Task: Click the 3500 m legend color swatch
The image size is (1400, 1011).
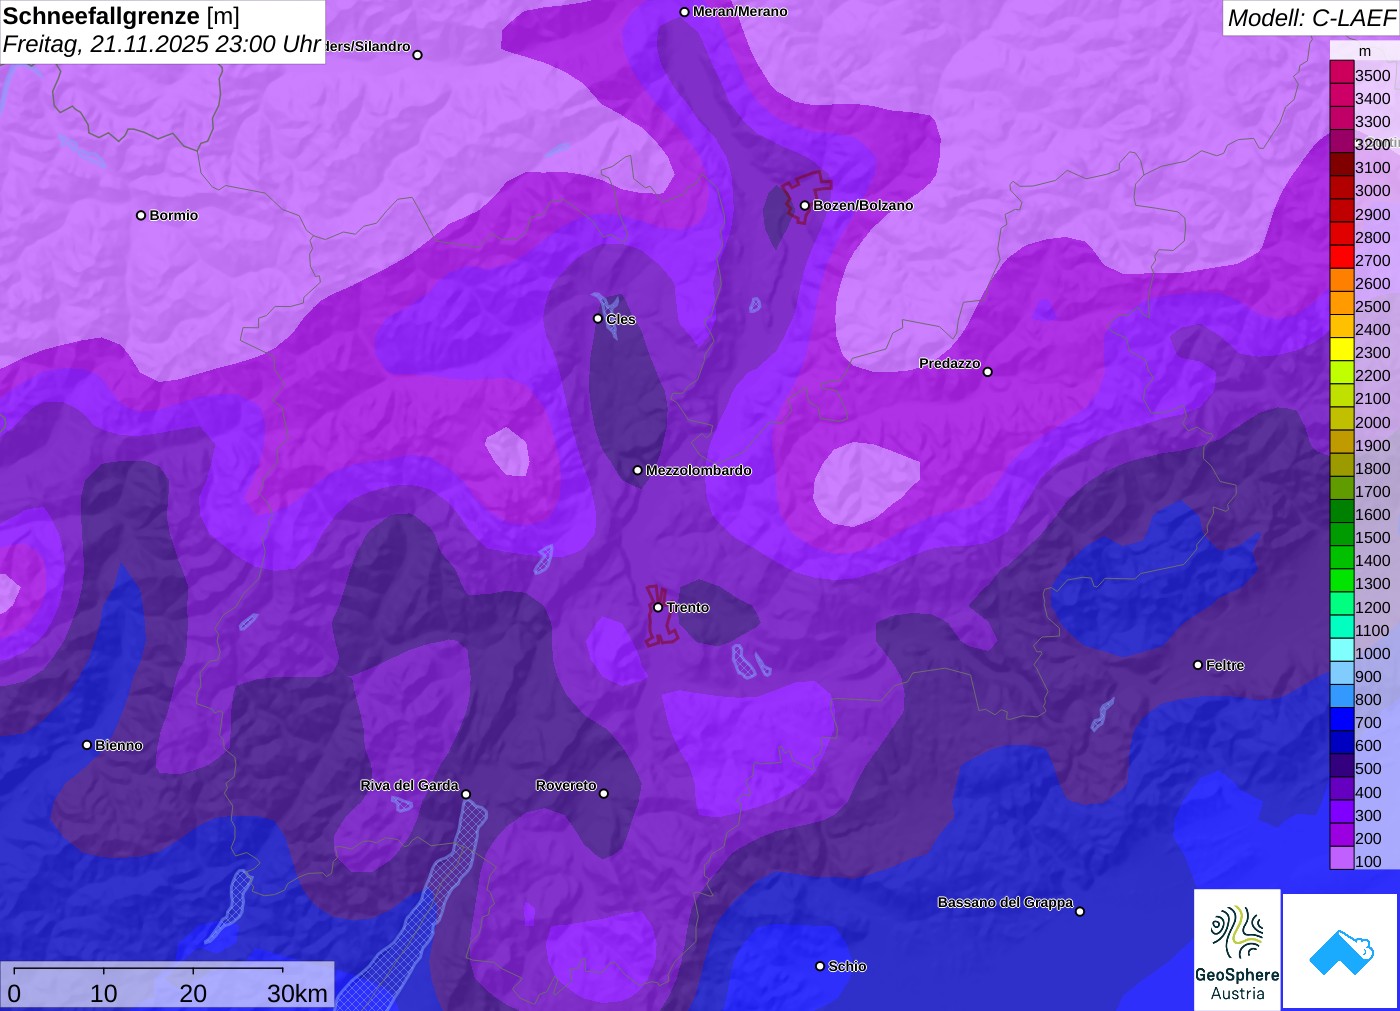Action: point(1342,72)
